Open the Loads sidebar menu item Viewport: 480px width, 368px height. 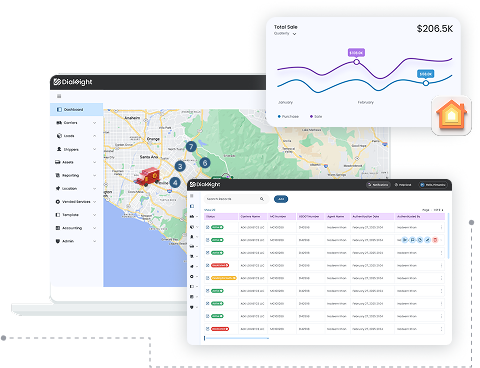[76, 136]
